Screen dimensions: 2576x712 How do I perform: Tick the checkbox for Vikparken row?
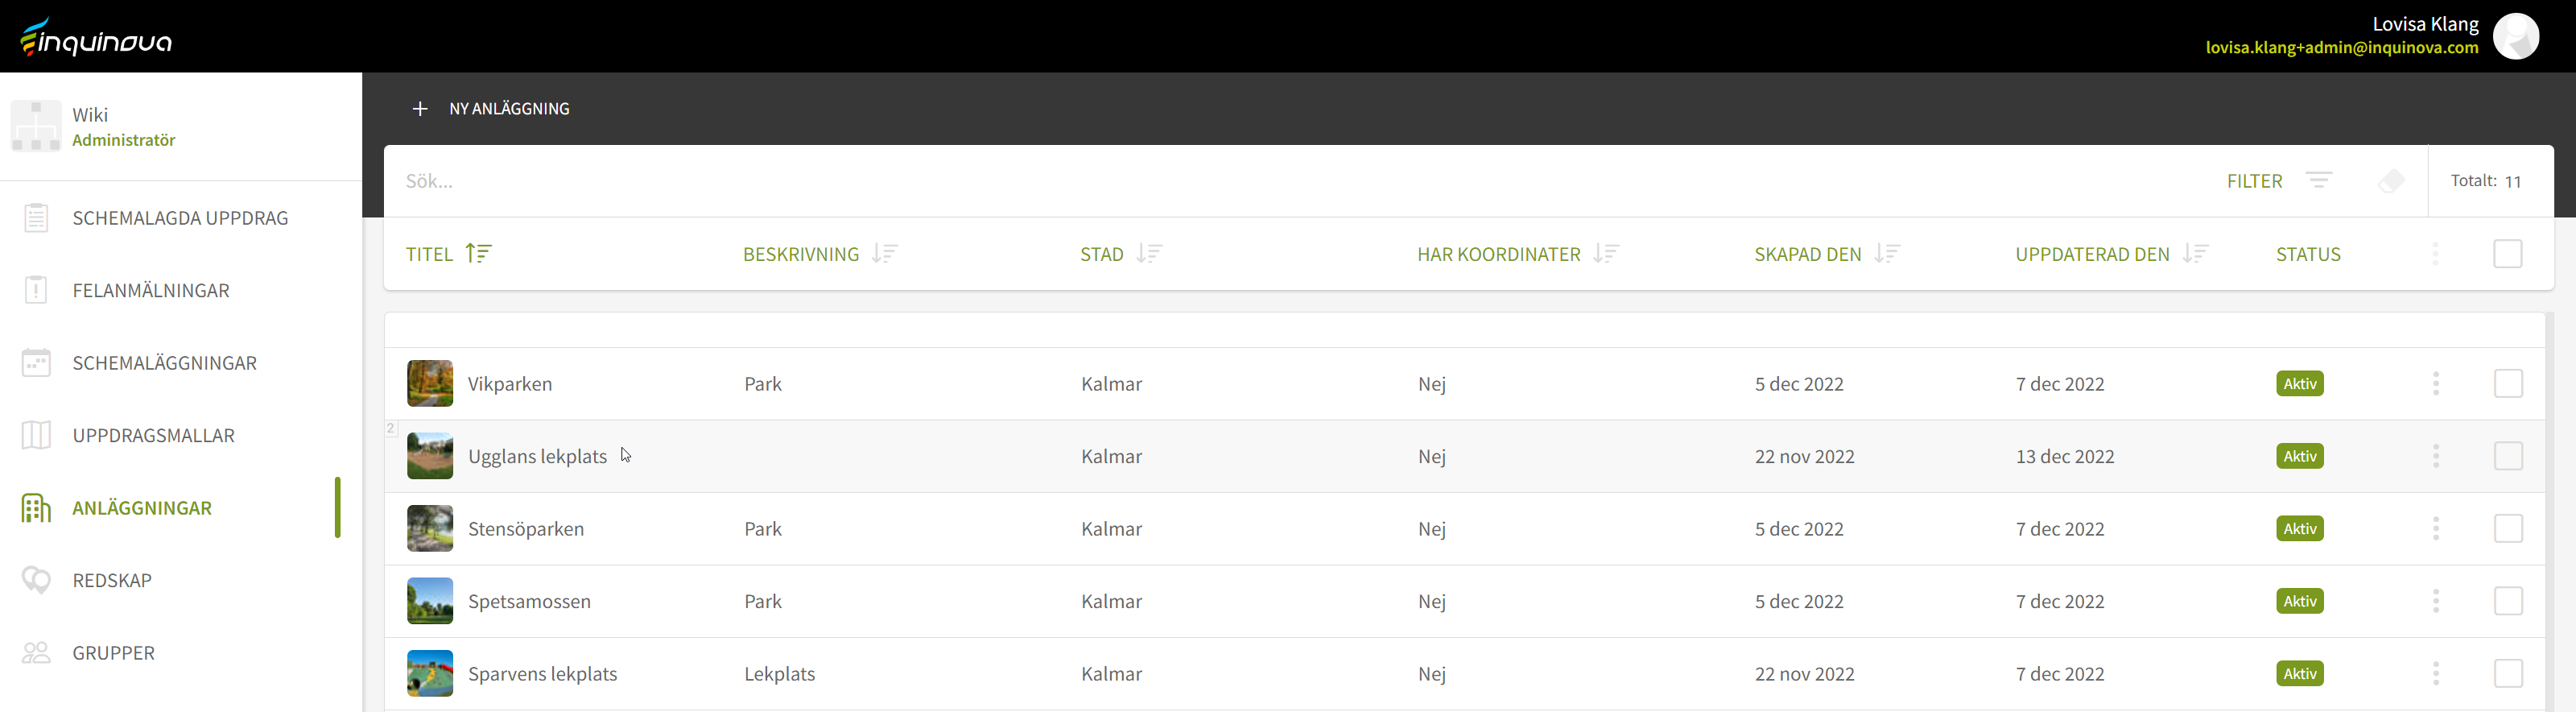tap(2507, 384)
